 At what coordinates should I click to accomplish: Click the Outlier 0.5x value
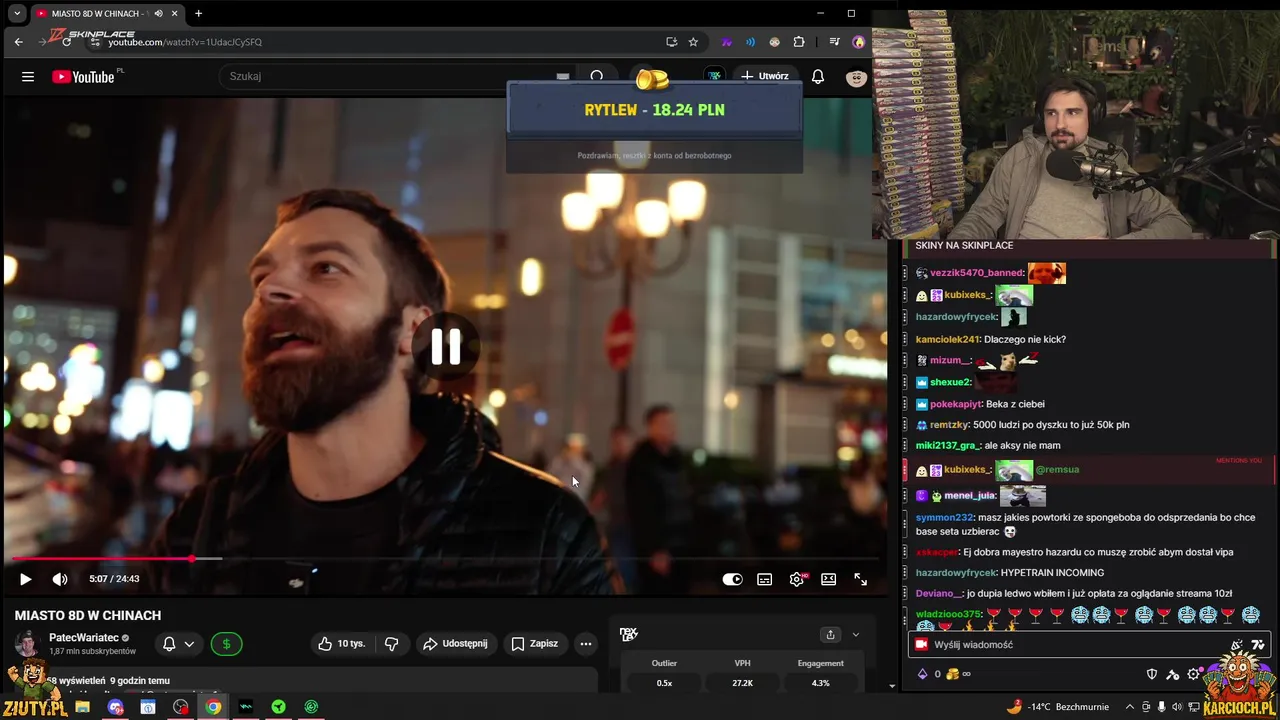click(664, 683)
